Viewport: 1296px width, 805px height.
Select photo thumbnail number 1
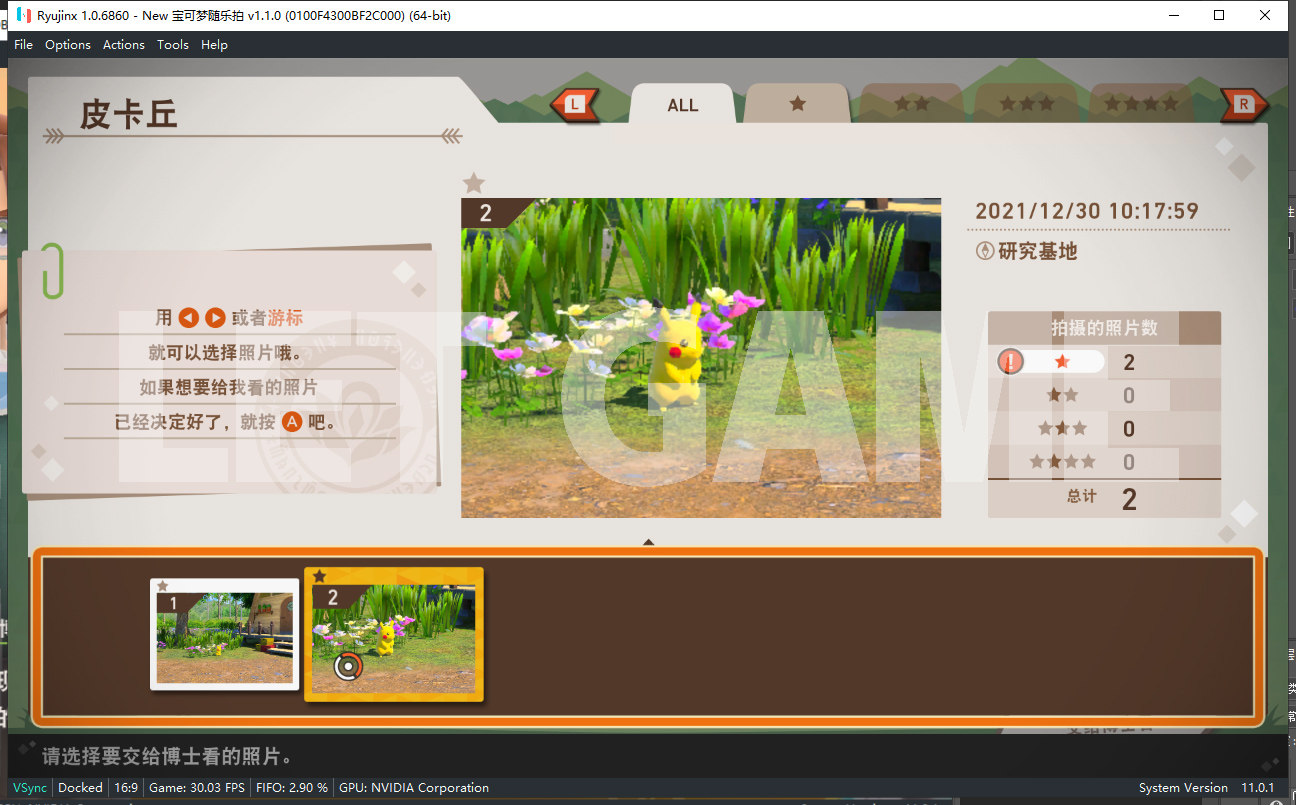[225, 634]
